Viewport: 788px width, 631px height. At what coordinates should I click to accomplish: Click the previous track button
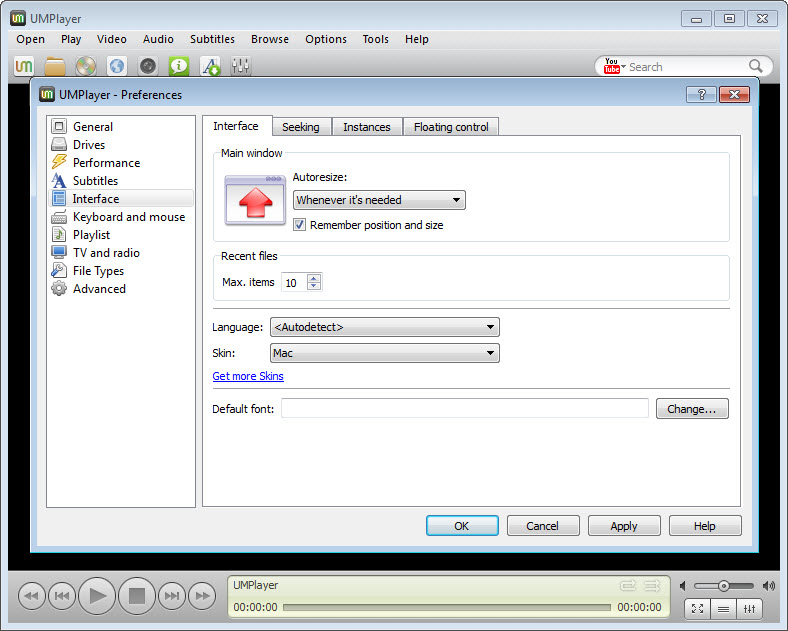coord(62,596)
